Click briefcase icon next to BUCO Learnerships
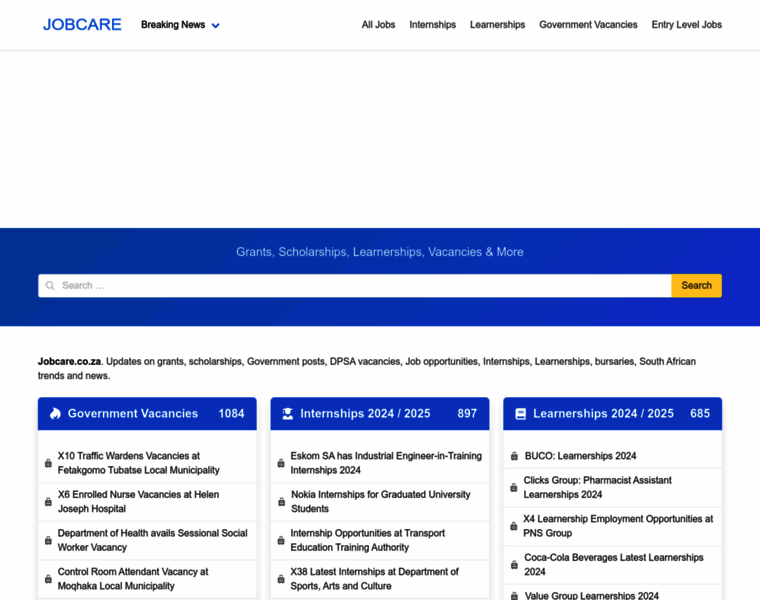This screenshot has width=760, height=600. pyautogui.click(x=514, y=457)
